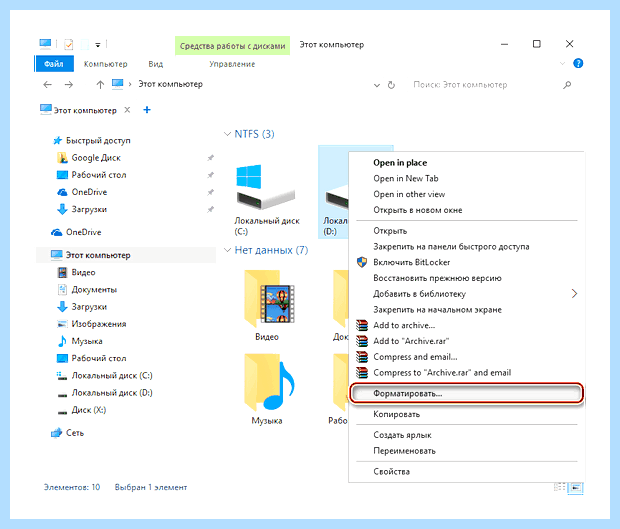
Task: Select Создать ярлык menu entry
Action: tap(402, 435)
